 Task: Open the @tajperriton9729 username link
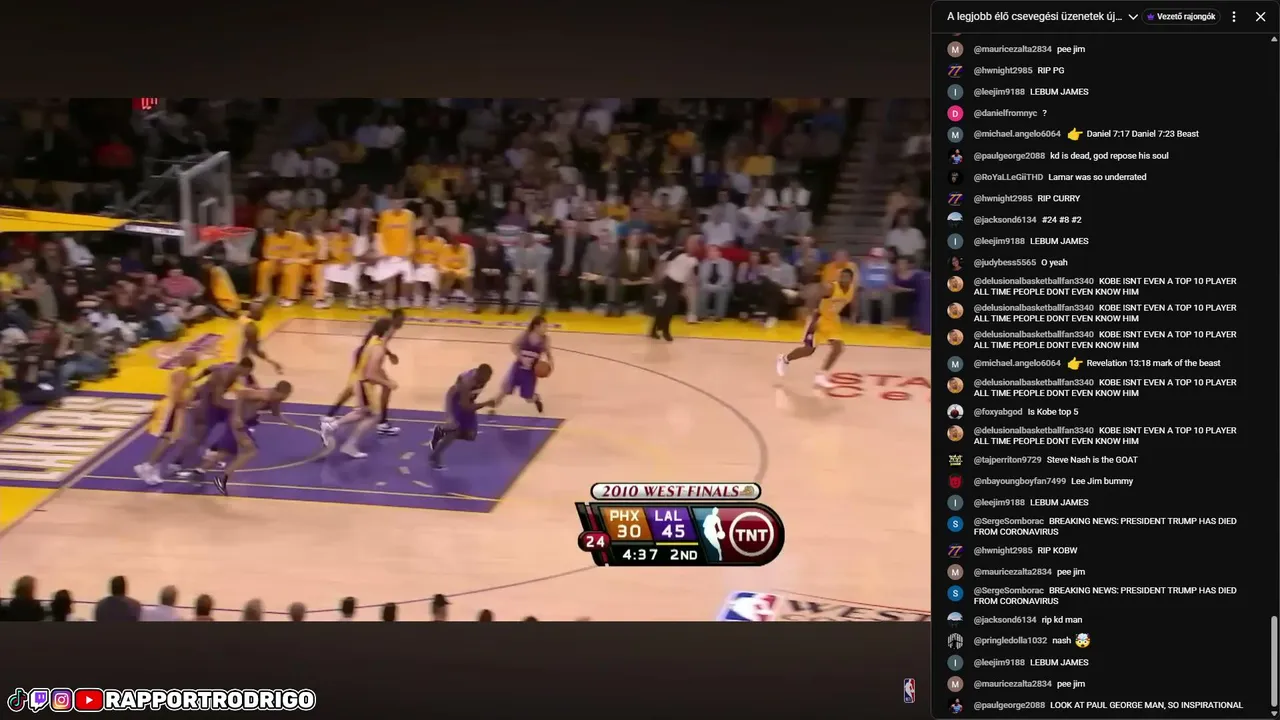click(x=1007, y=460)
